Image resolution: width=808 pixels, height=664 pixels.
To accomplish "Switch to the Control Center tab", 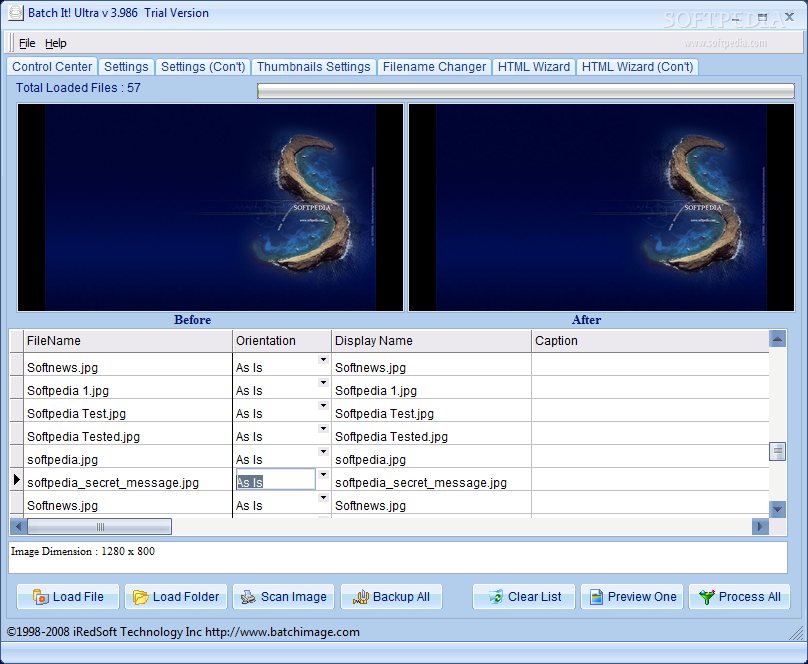I will tap(52, 66).
